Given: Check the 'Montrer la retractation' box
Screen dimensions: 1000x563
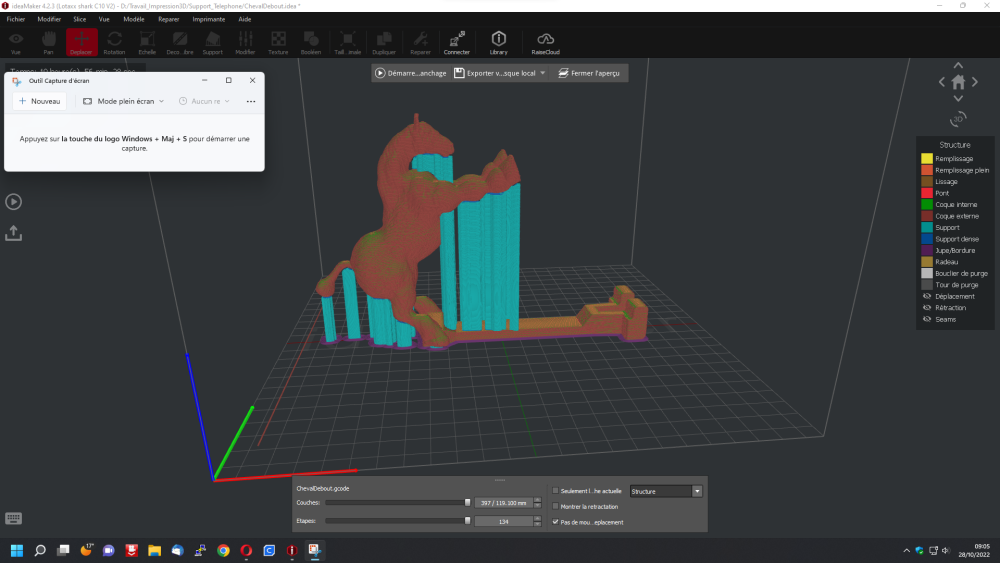Looking at the screenshot, I should 556,507.
